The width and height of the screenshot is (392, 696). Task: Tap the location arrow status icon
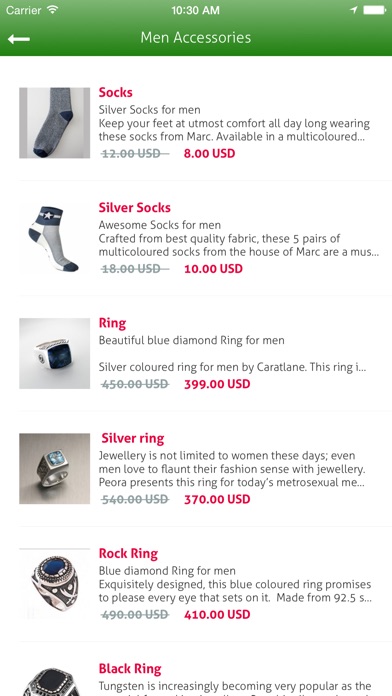(x=353, y=10)
